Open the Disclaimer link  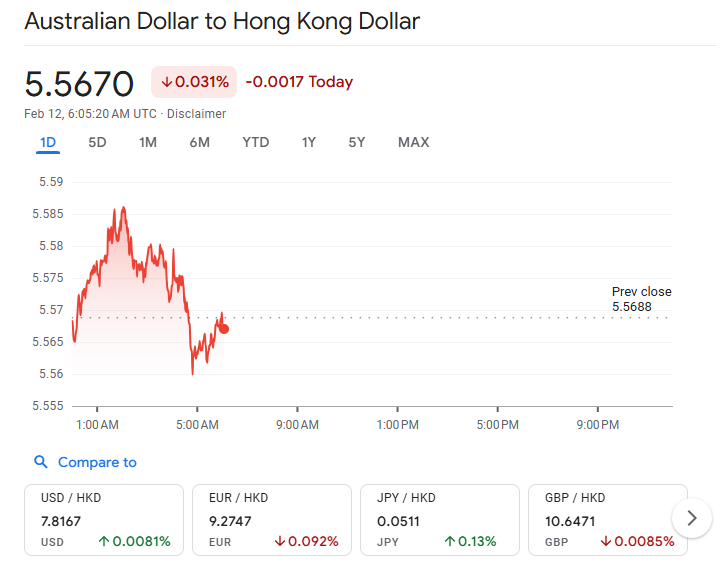pyautogui.click(x=197, y=114)
